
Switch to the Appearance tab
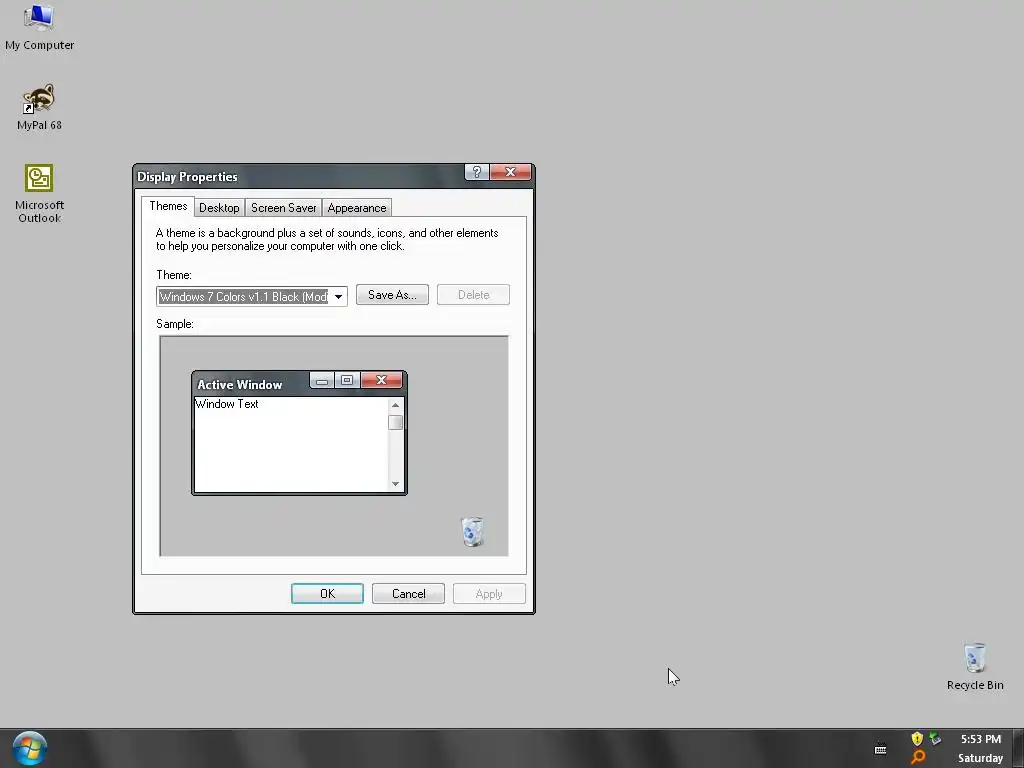pyautogui.click(x=357, y=208)
